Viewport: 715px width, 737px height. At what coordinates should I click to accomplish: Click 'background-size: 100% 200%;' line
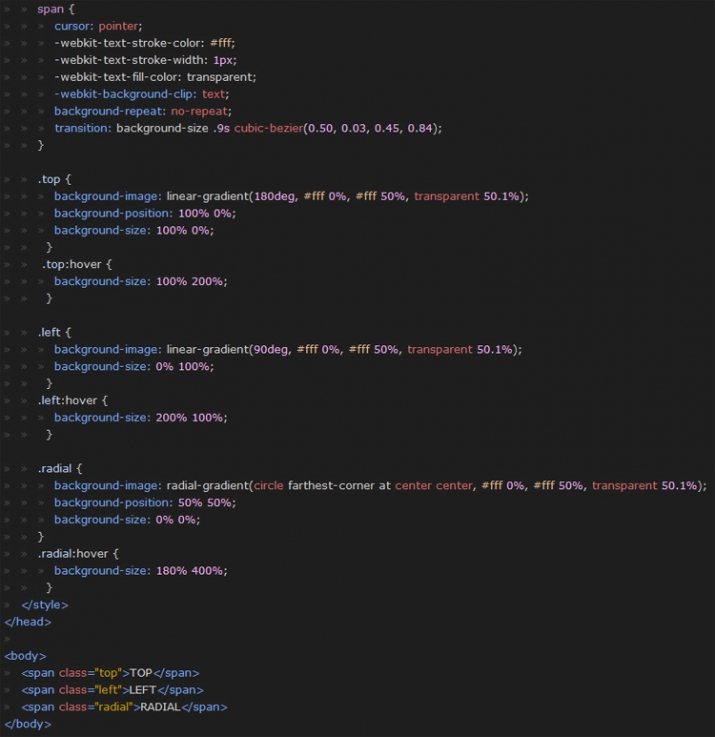(x=141, y=281)
